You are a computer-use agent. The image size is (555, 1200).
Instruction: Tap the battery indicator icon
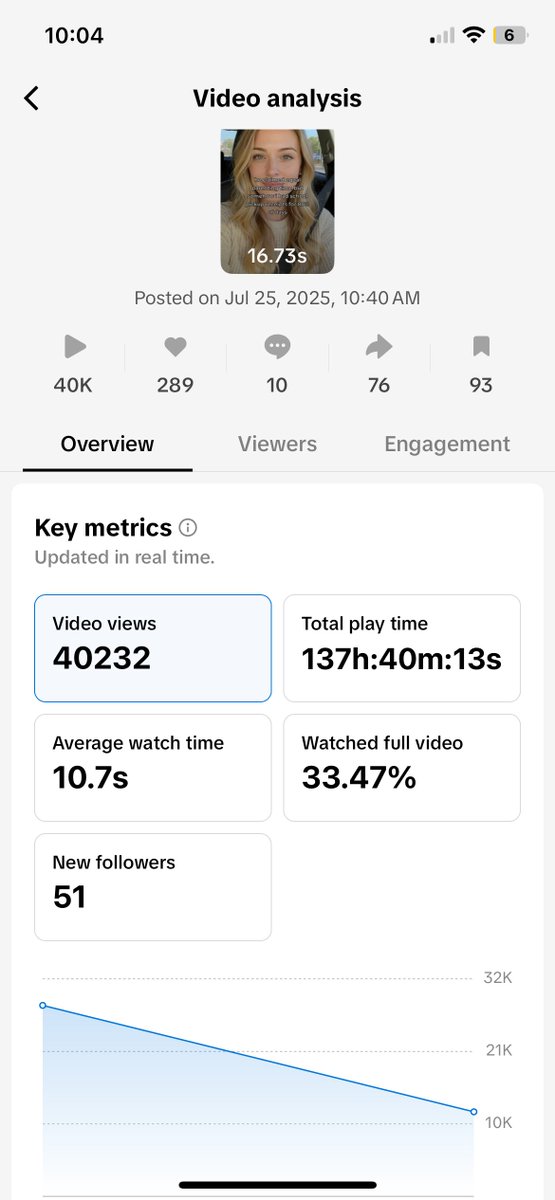coord(510,36)
